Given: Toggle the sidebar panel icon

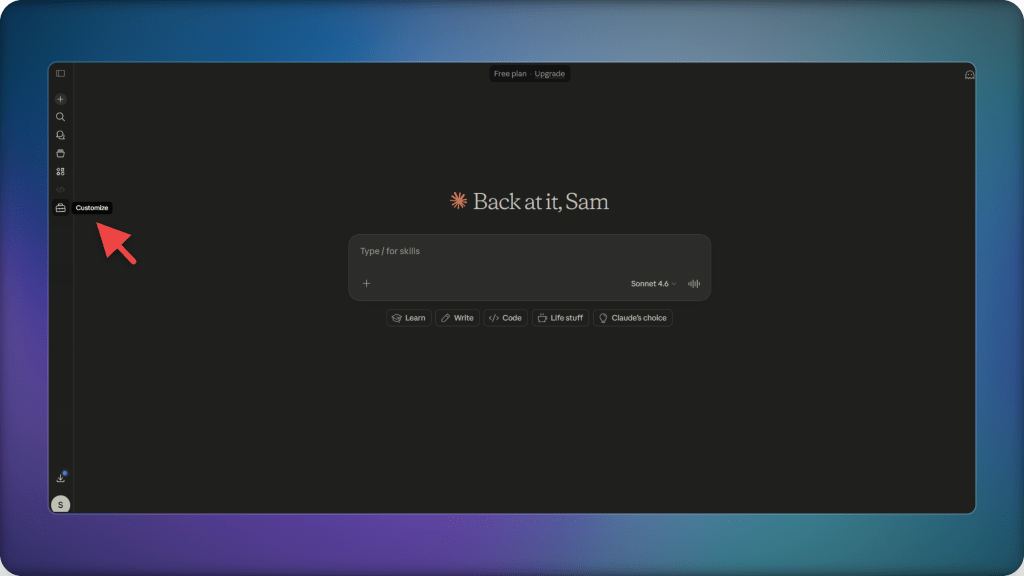Looking at the screenshot, I should tap(60, 74).
